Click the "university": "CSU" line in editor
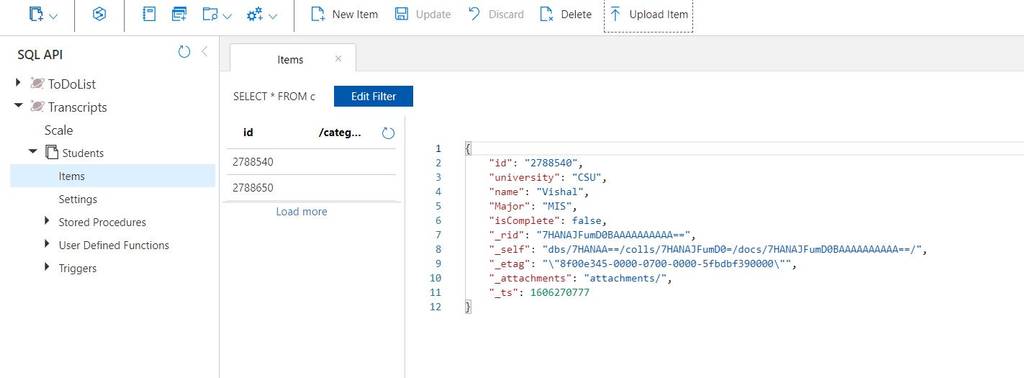Viewport: 1024px width, 378px height. click(549, 177)
